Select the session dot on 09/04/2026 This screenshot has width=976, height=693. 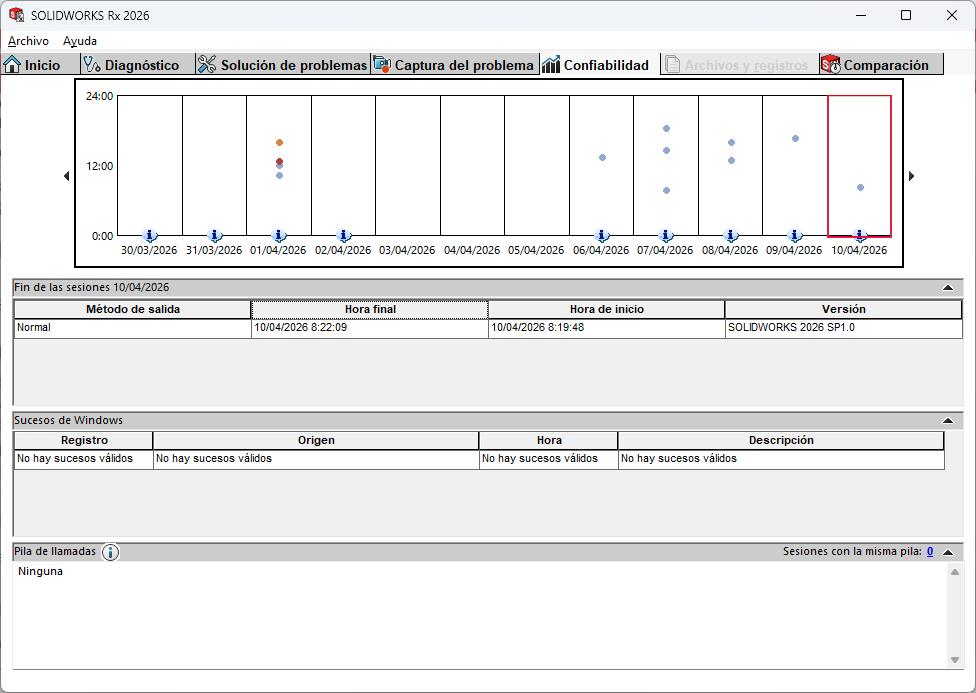click(795, 139)
